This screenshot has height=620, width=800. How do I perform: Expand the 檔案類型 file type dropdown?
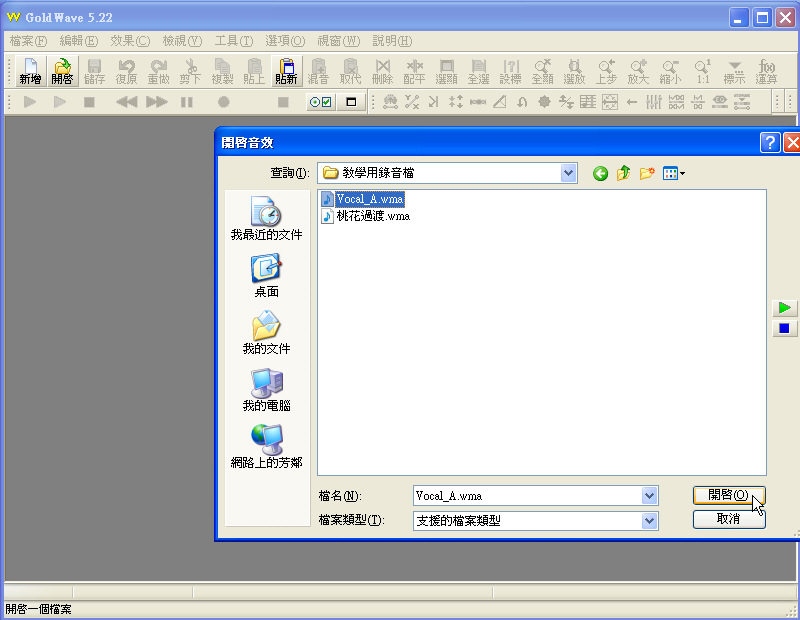(649, 521)
